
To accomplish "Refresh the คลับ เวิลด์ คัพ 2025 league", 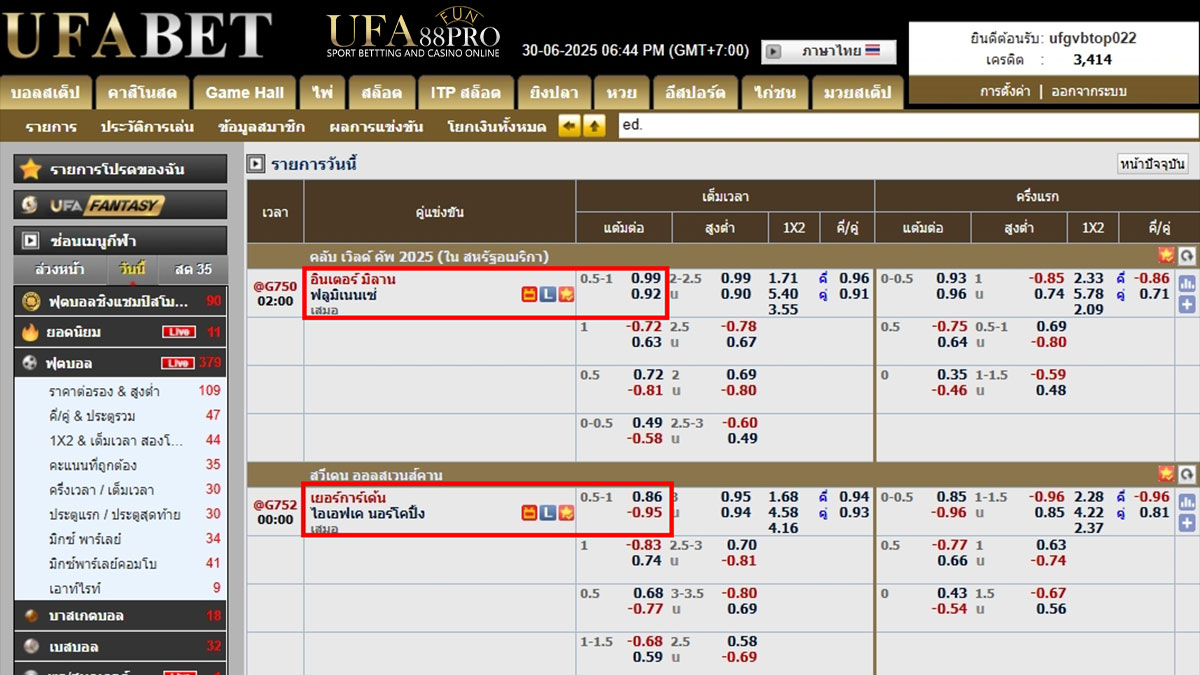I will tap(1187, 255).
